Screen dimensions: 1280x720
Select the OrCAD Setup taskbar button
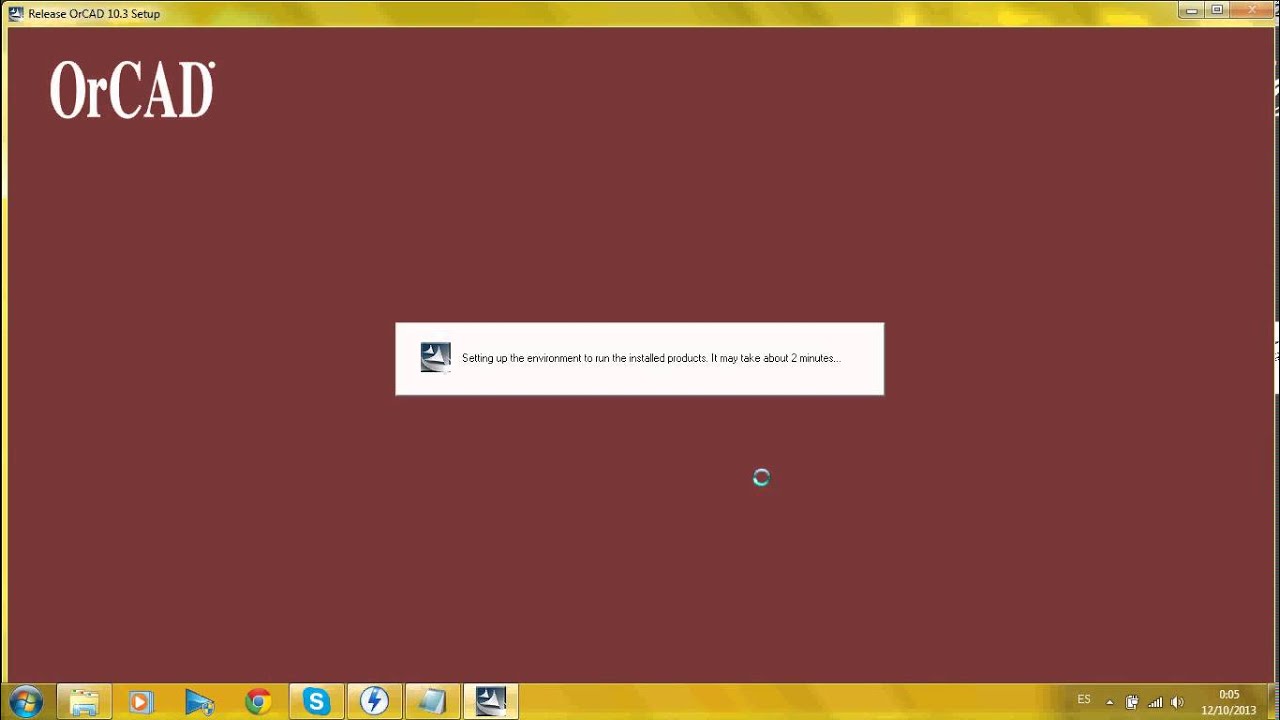(491, 701)
